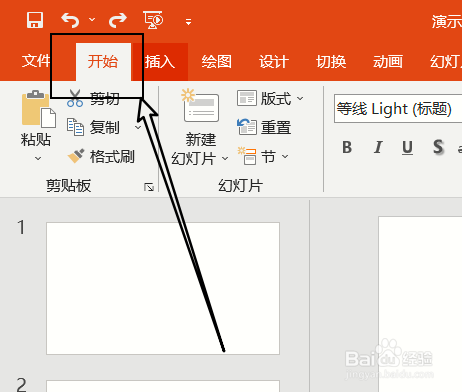The image size is (462, 392).
Task: Switch to the 插入 tab
Action: point(160,62)
